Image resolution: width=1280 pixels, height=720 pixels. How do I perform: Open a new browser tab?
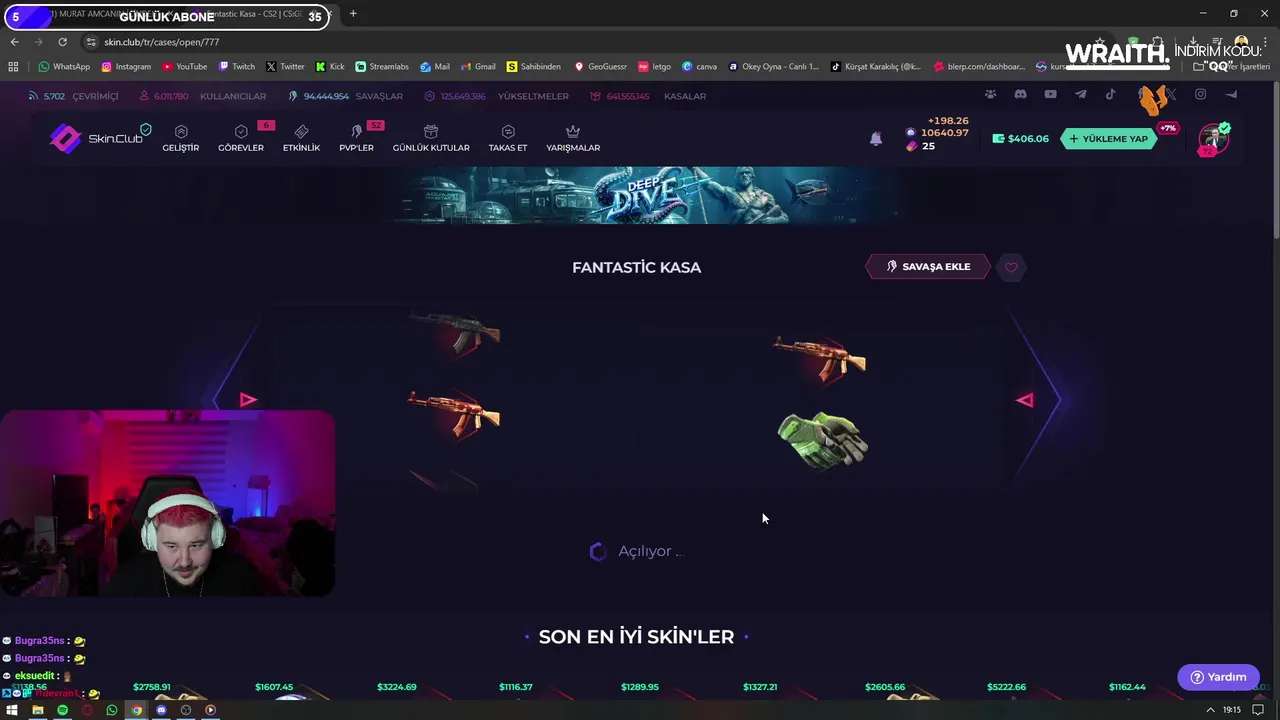click(x=353, y=14)
